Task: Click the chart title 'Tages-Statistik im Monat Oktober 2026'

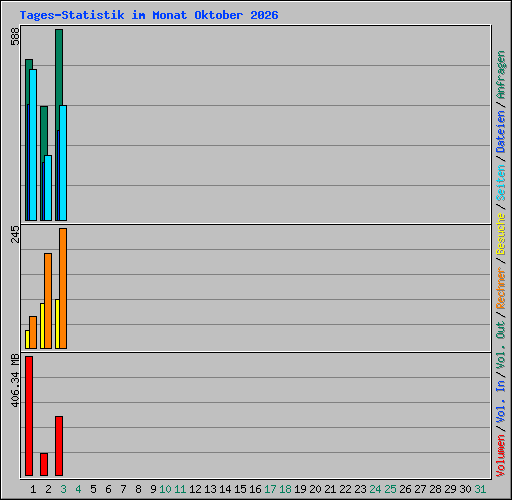Action: click(149, 15)
